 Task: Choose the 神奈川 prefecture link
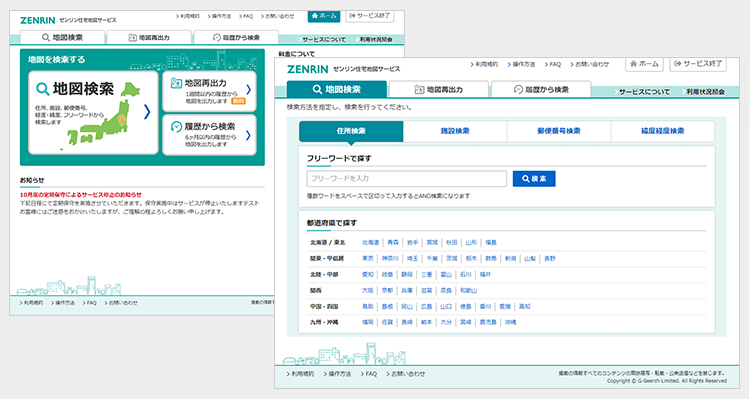point(390,258)
